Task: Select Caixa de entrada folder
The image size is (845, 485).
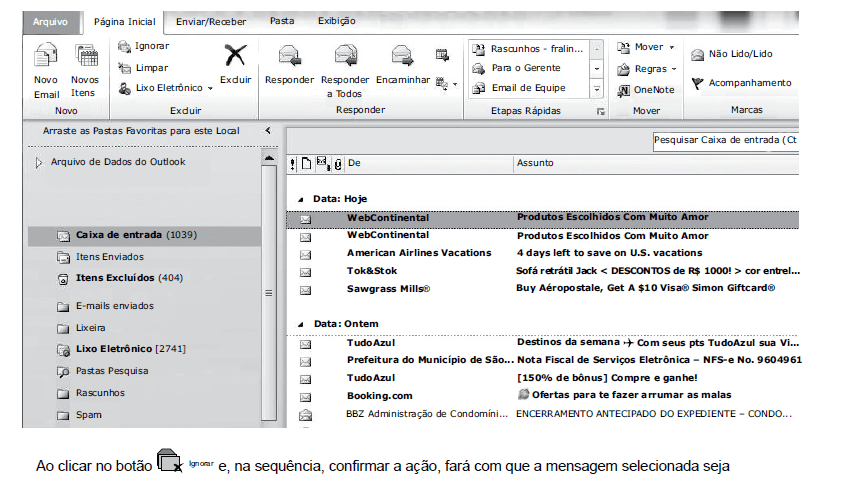Action: tap(144, 235)
